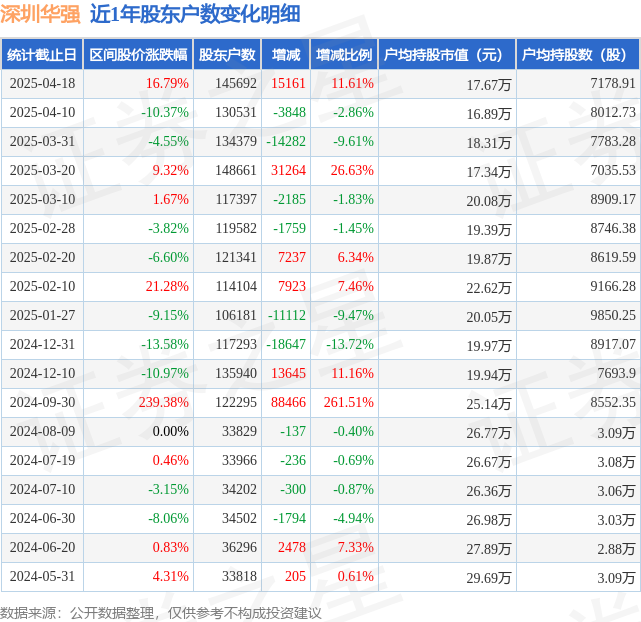Click the date cell 2024-06-20

pyautogui.click(x=43, y=548)
